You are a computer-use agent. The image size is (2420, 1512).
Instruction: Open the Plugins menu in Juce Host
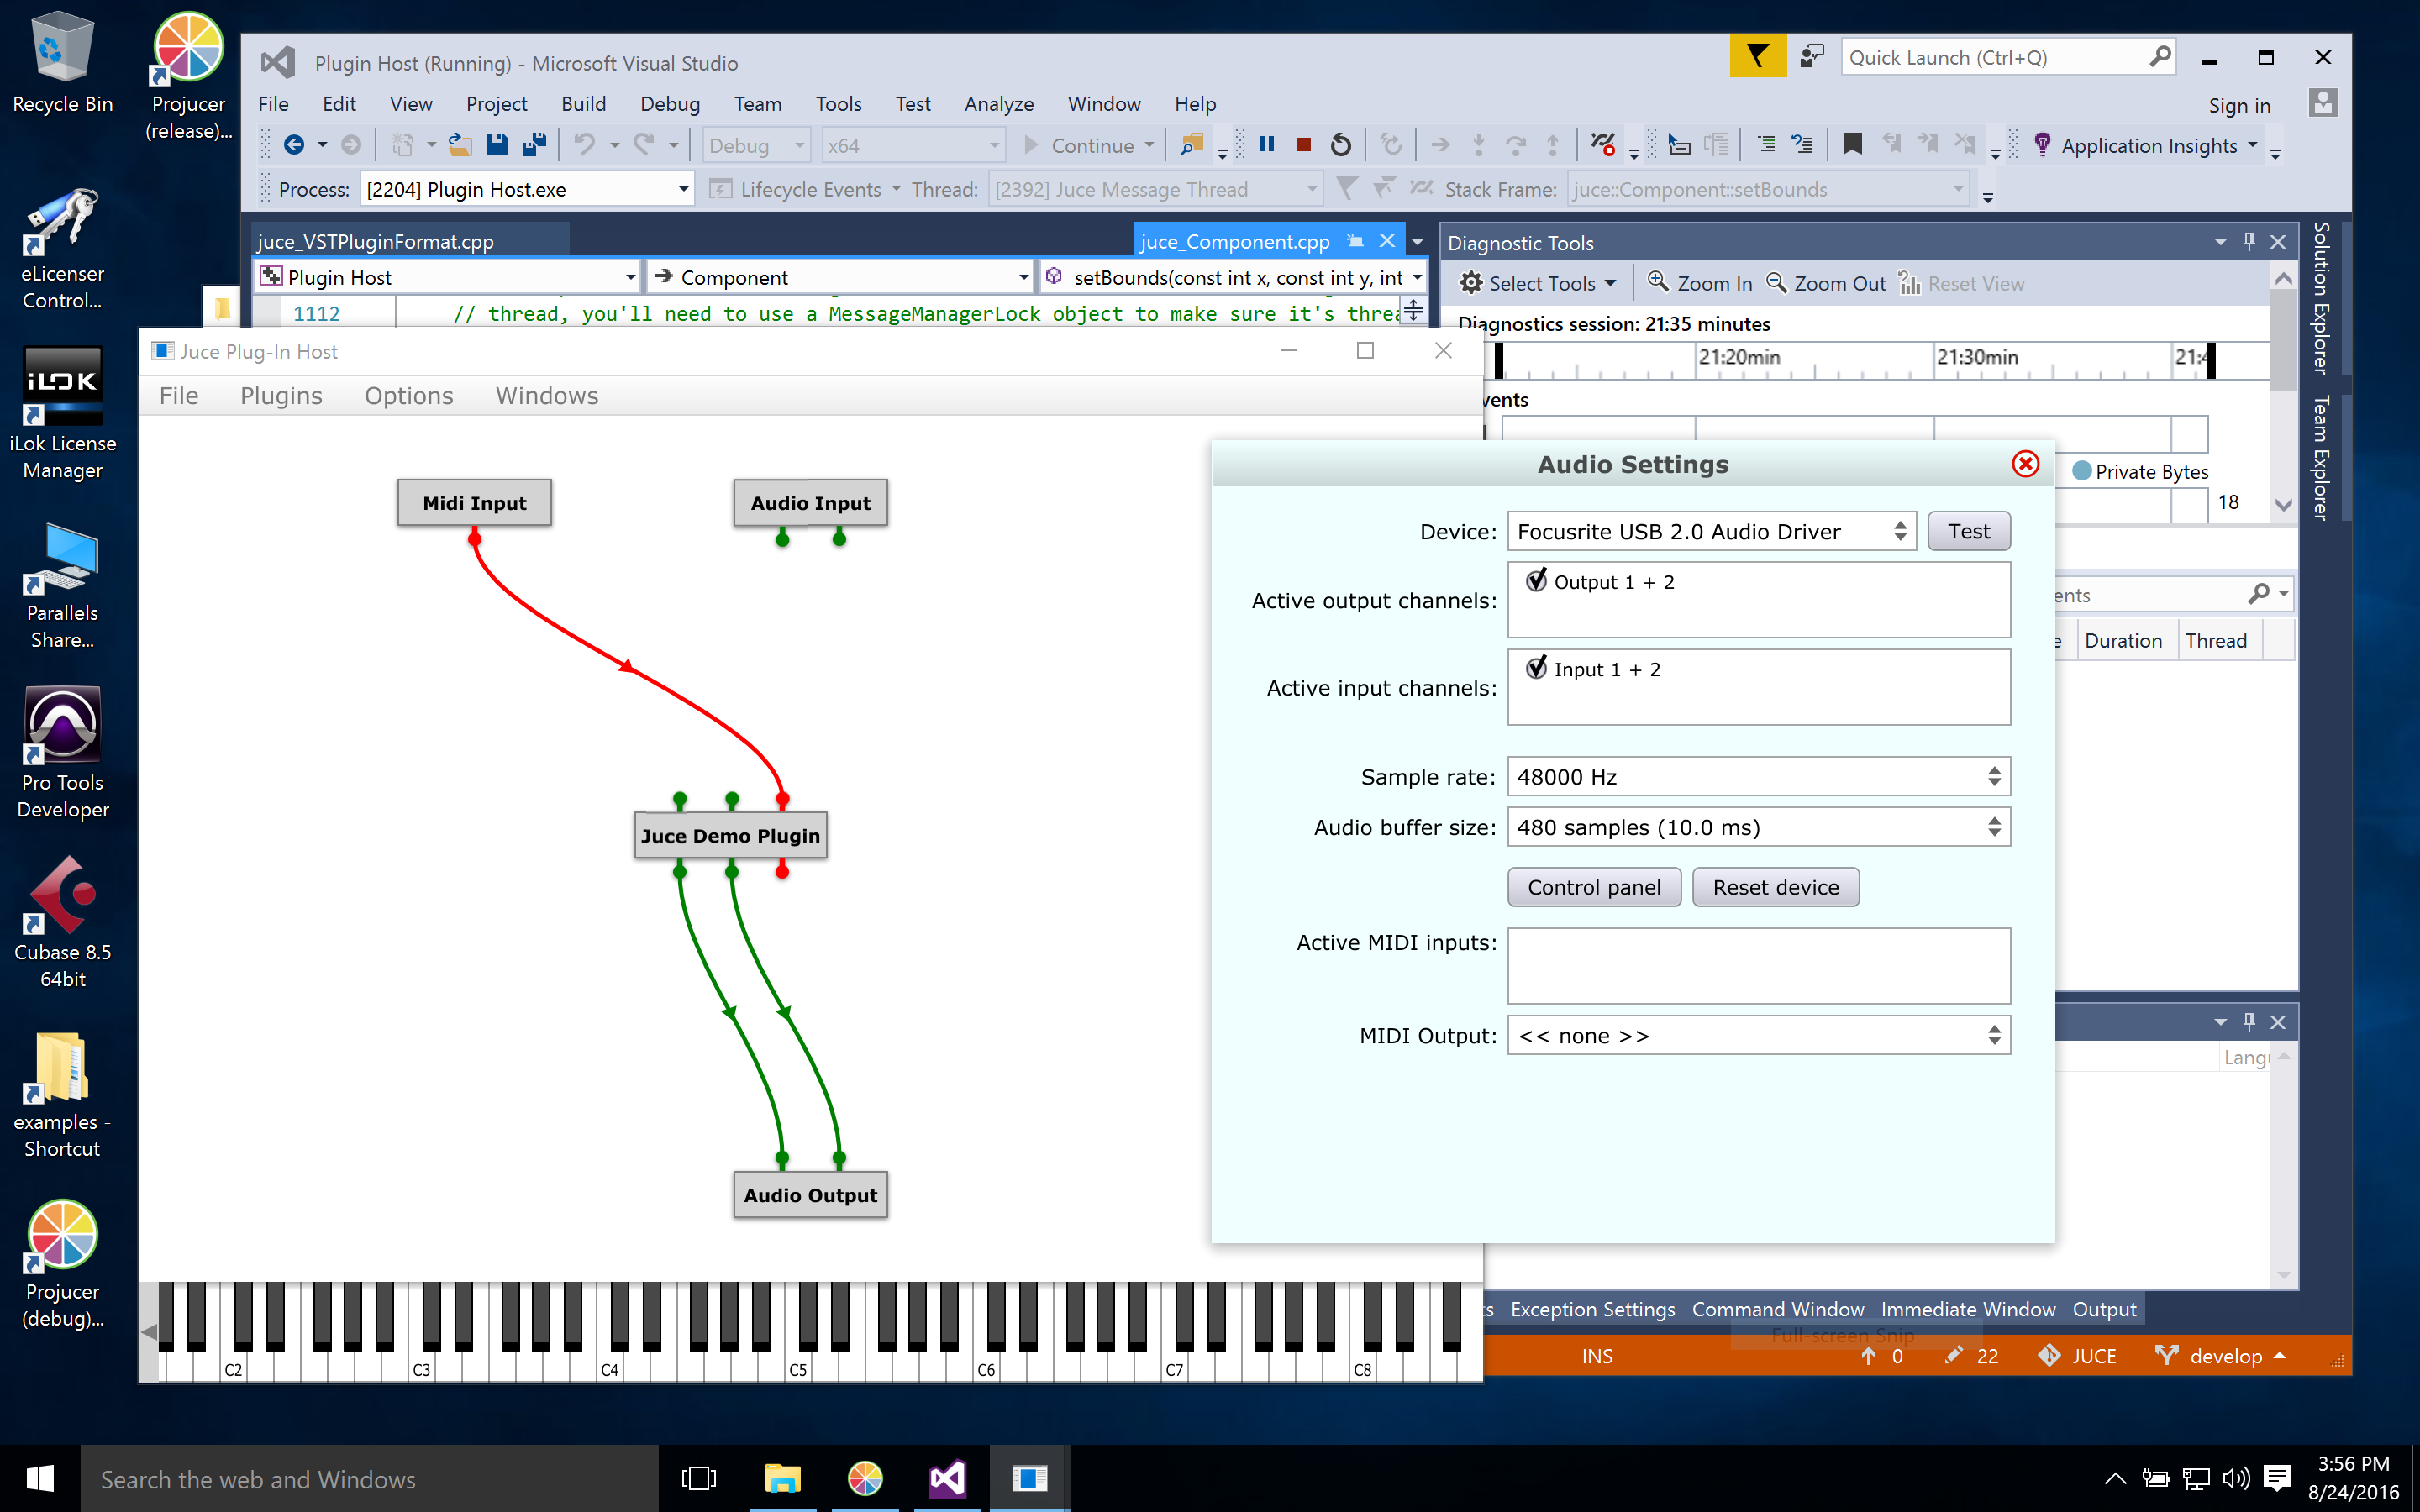281,396
